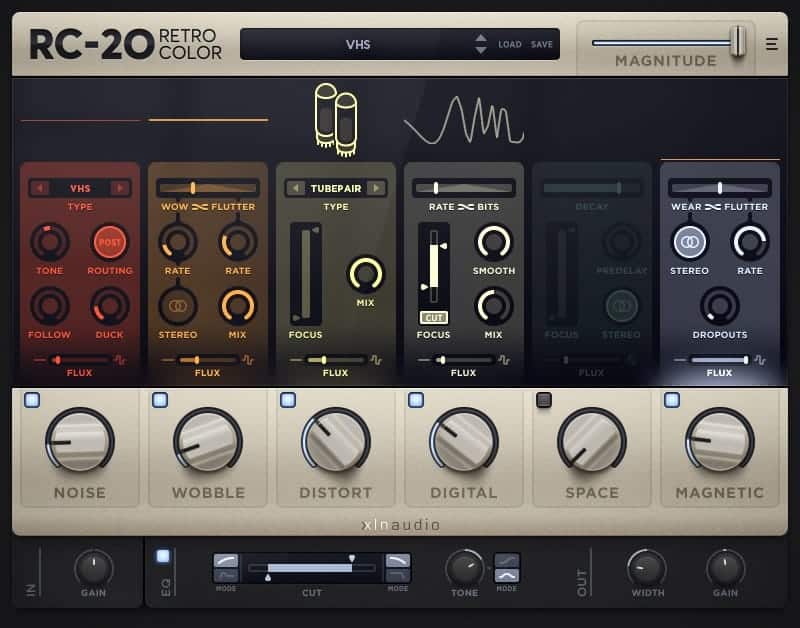Step to previous preset up arrow
Image resolution: width=800 pixels, height=628 pixels.
click(481, 38)
